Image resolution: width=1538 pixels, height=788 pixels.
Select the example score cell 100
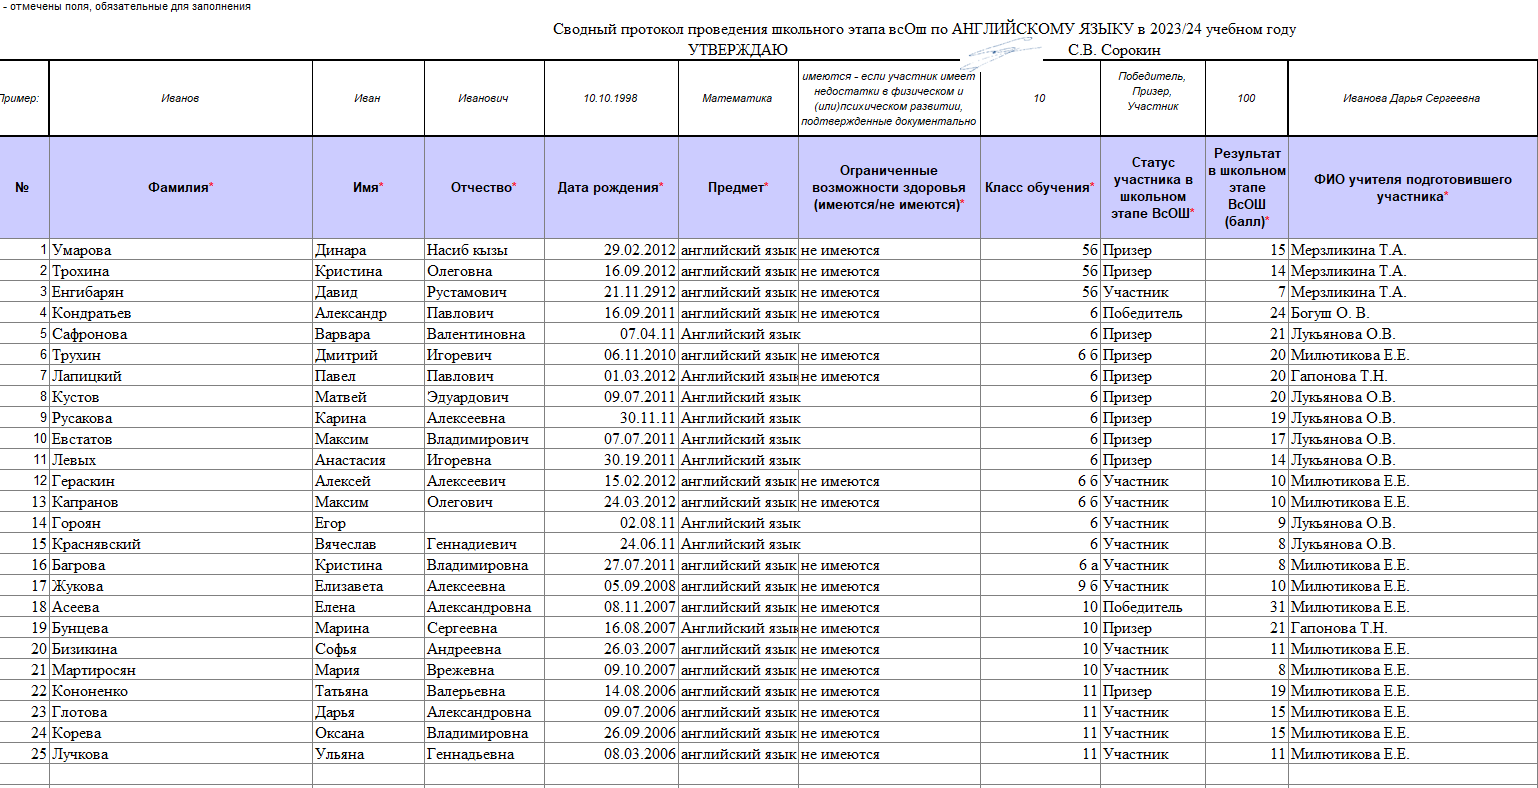click(1247, 98)
